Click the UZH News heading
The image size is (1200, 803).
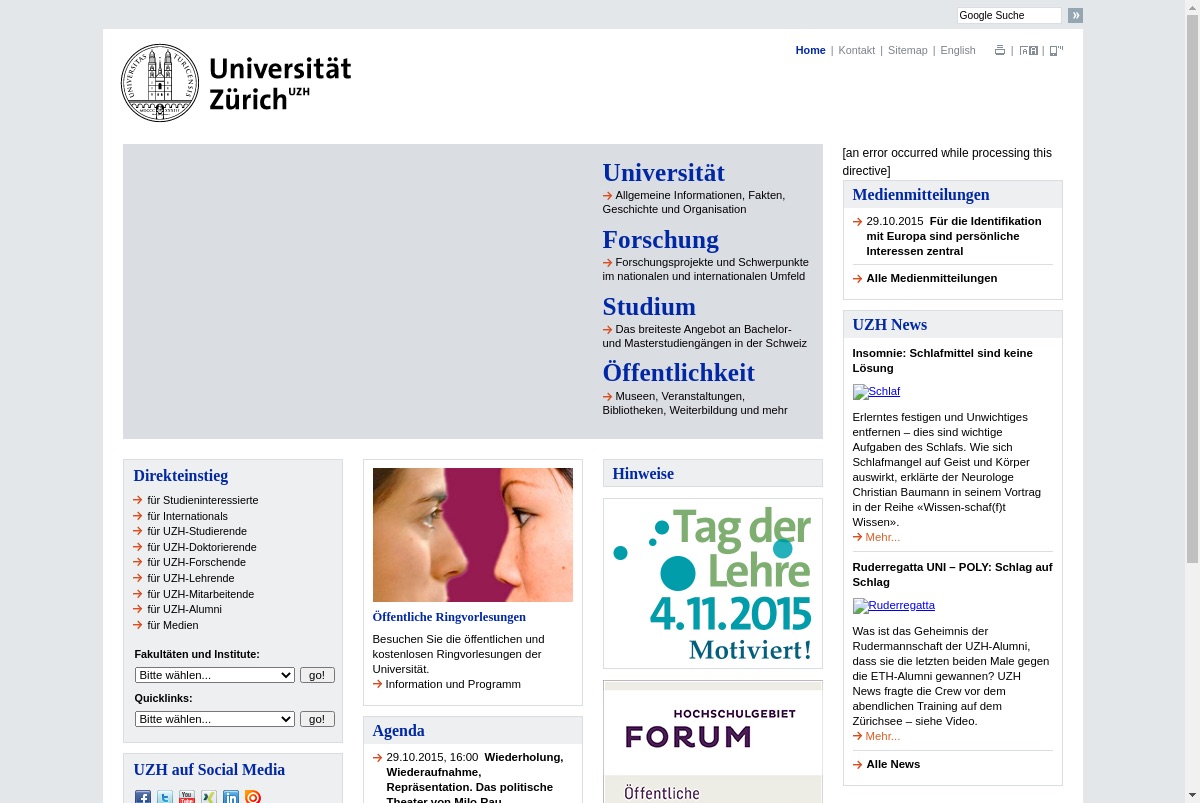890,325
